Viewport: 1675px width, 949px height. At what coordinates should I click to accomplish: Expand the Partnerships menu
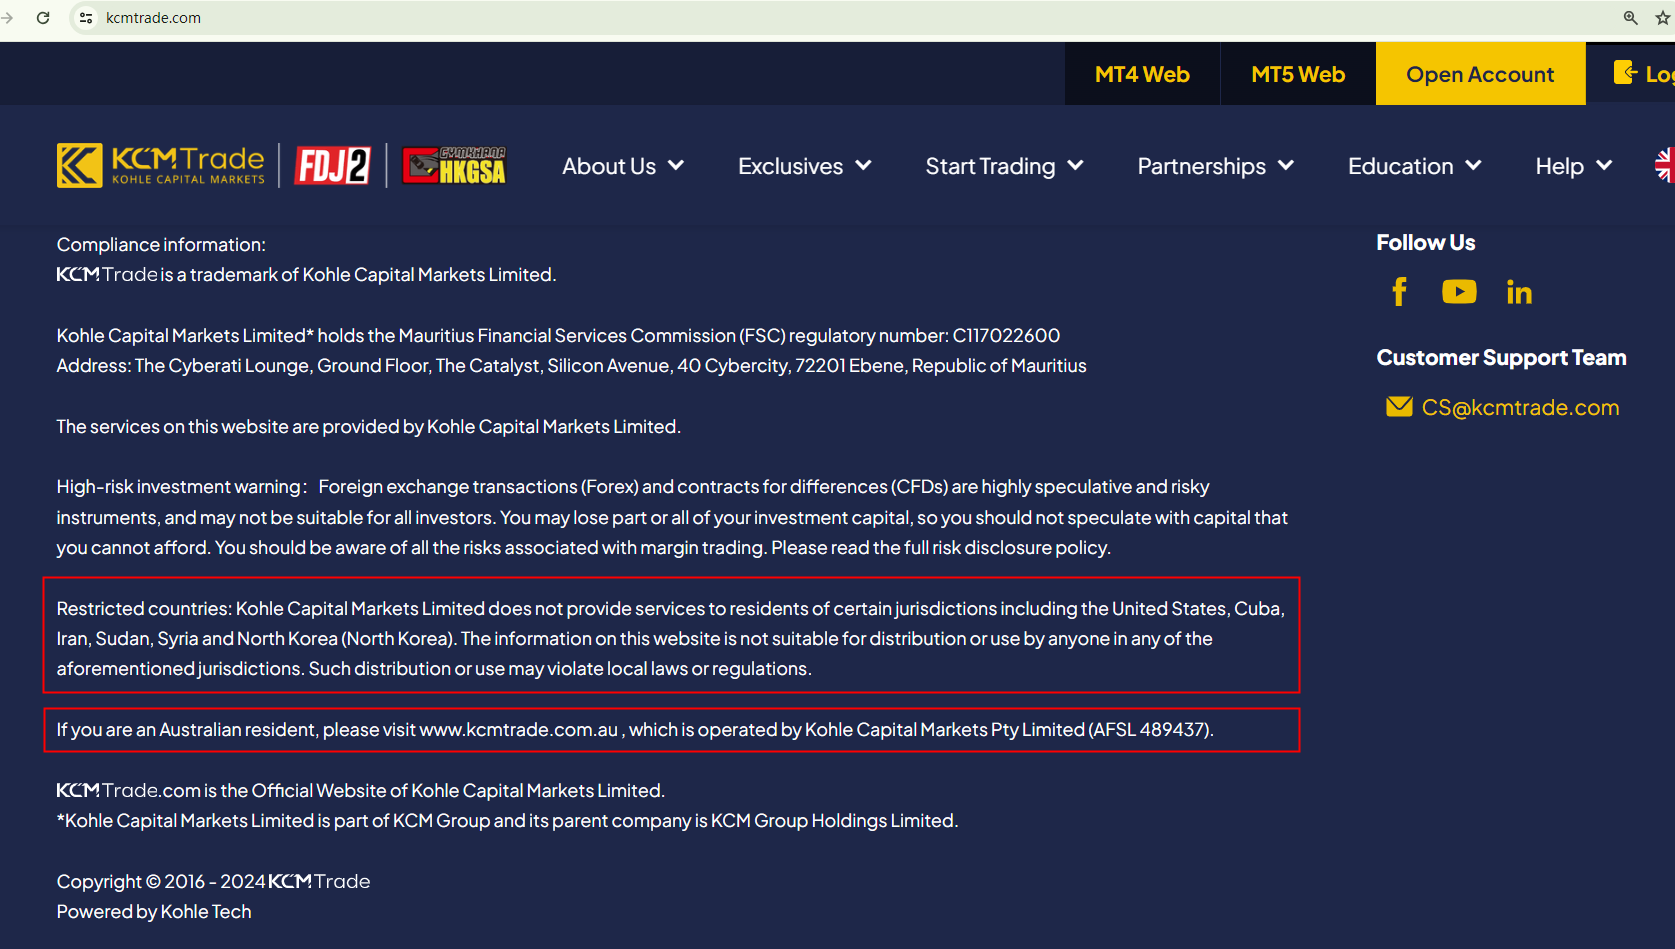tap(1216, 166)
